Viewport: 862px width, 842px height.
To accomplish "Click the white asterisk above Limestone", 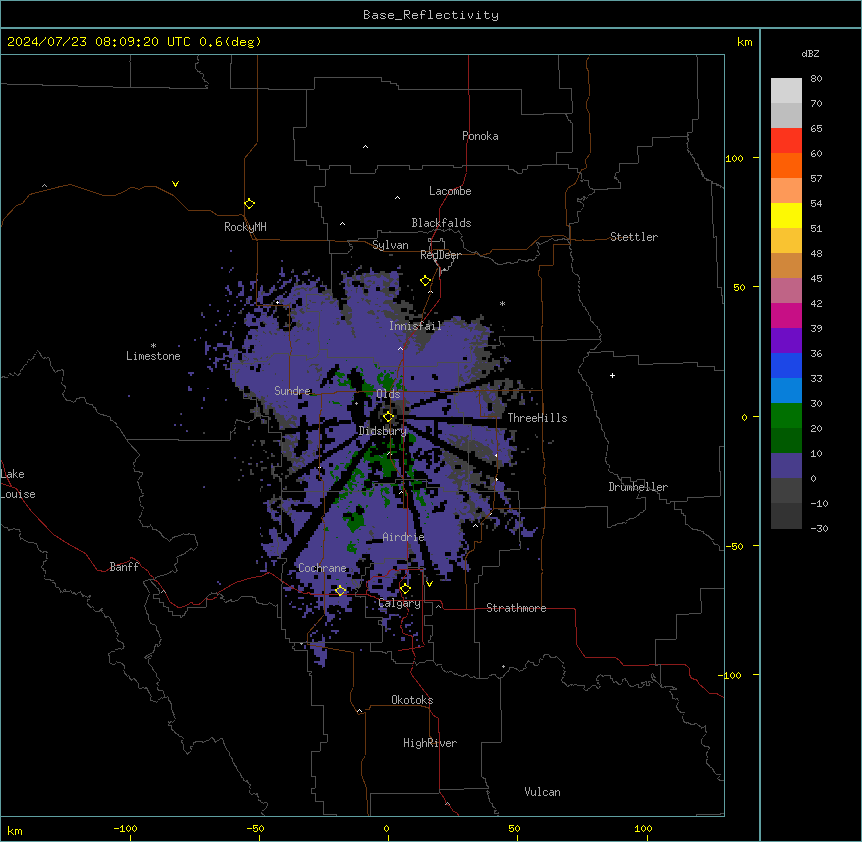I will [x=153, y=346].
